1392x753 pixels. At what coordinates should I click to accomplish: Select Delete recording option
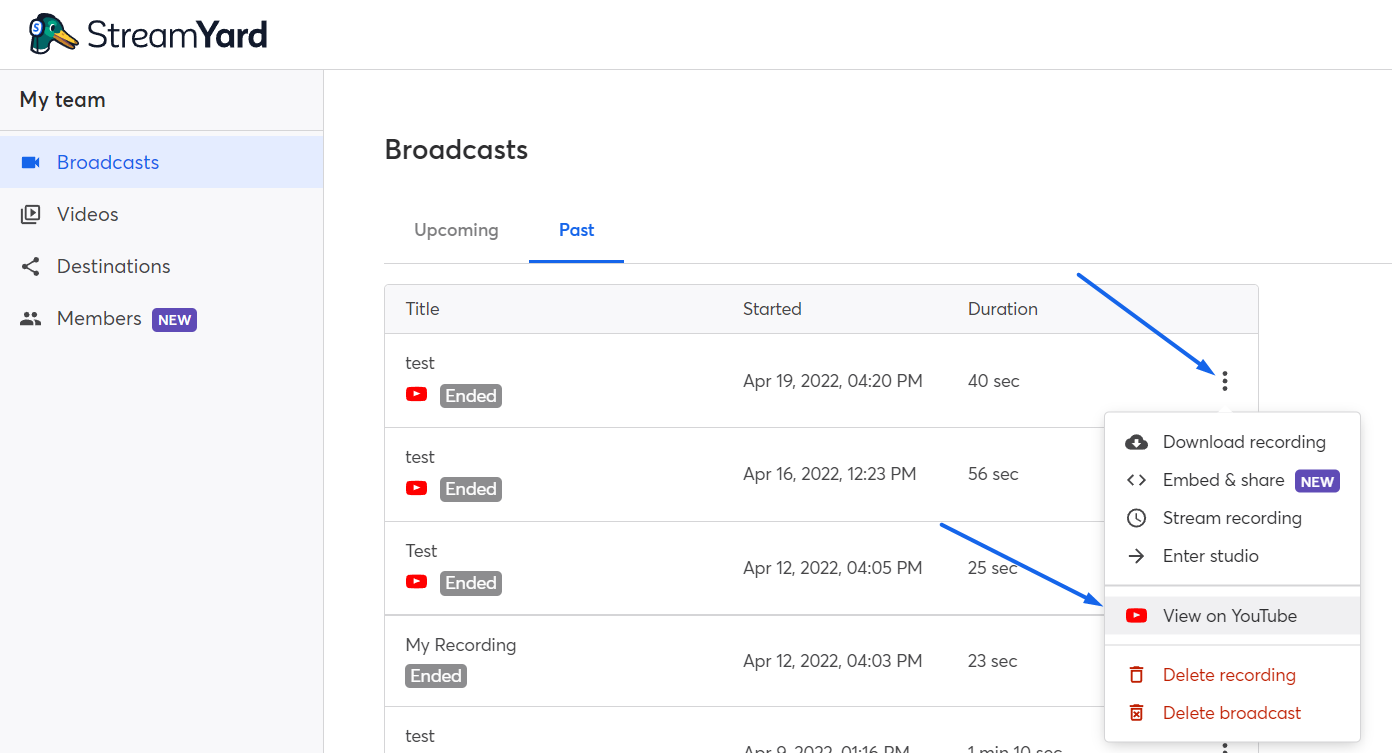pyautogui.click(x=1232, y=675)
